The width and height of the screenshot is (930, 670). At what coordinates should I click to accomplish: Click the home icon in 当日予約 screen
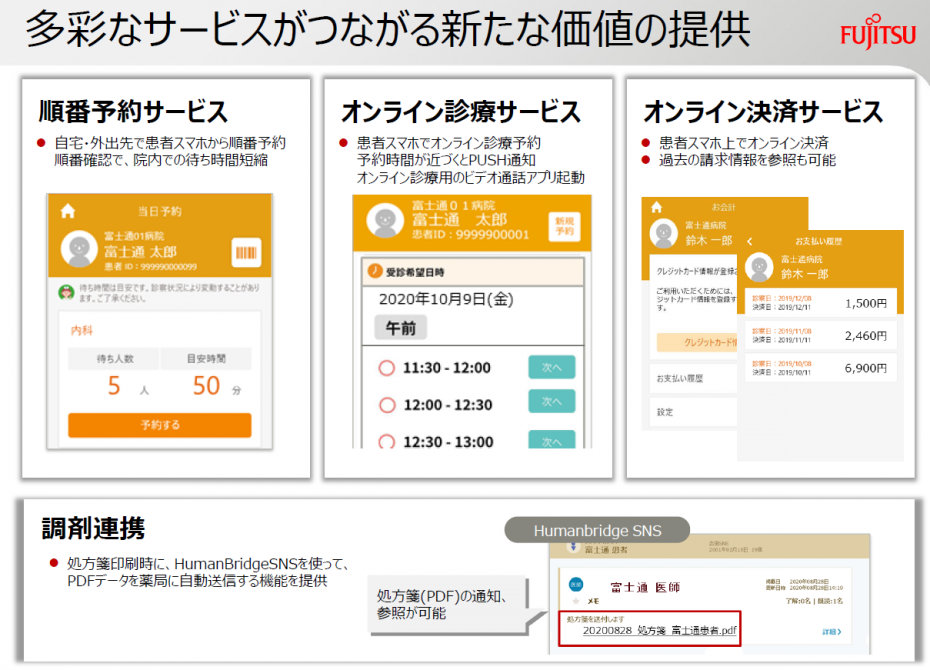[68, 211]
